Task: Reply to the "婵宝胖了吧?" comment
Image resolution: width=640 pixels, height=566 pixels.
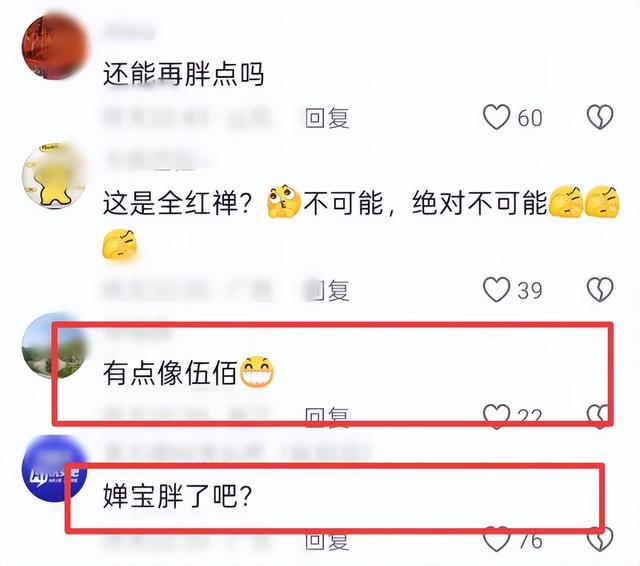Action: (327, 541)
